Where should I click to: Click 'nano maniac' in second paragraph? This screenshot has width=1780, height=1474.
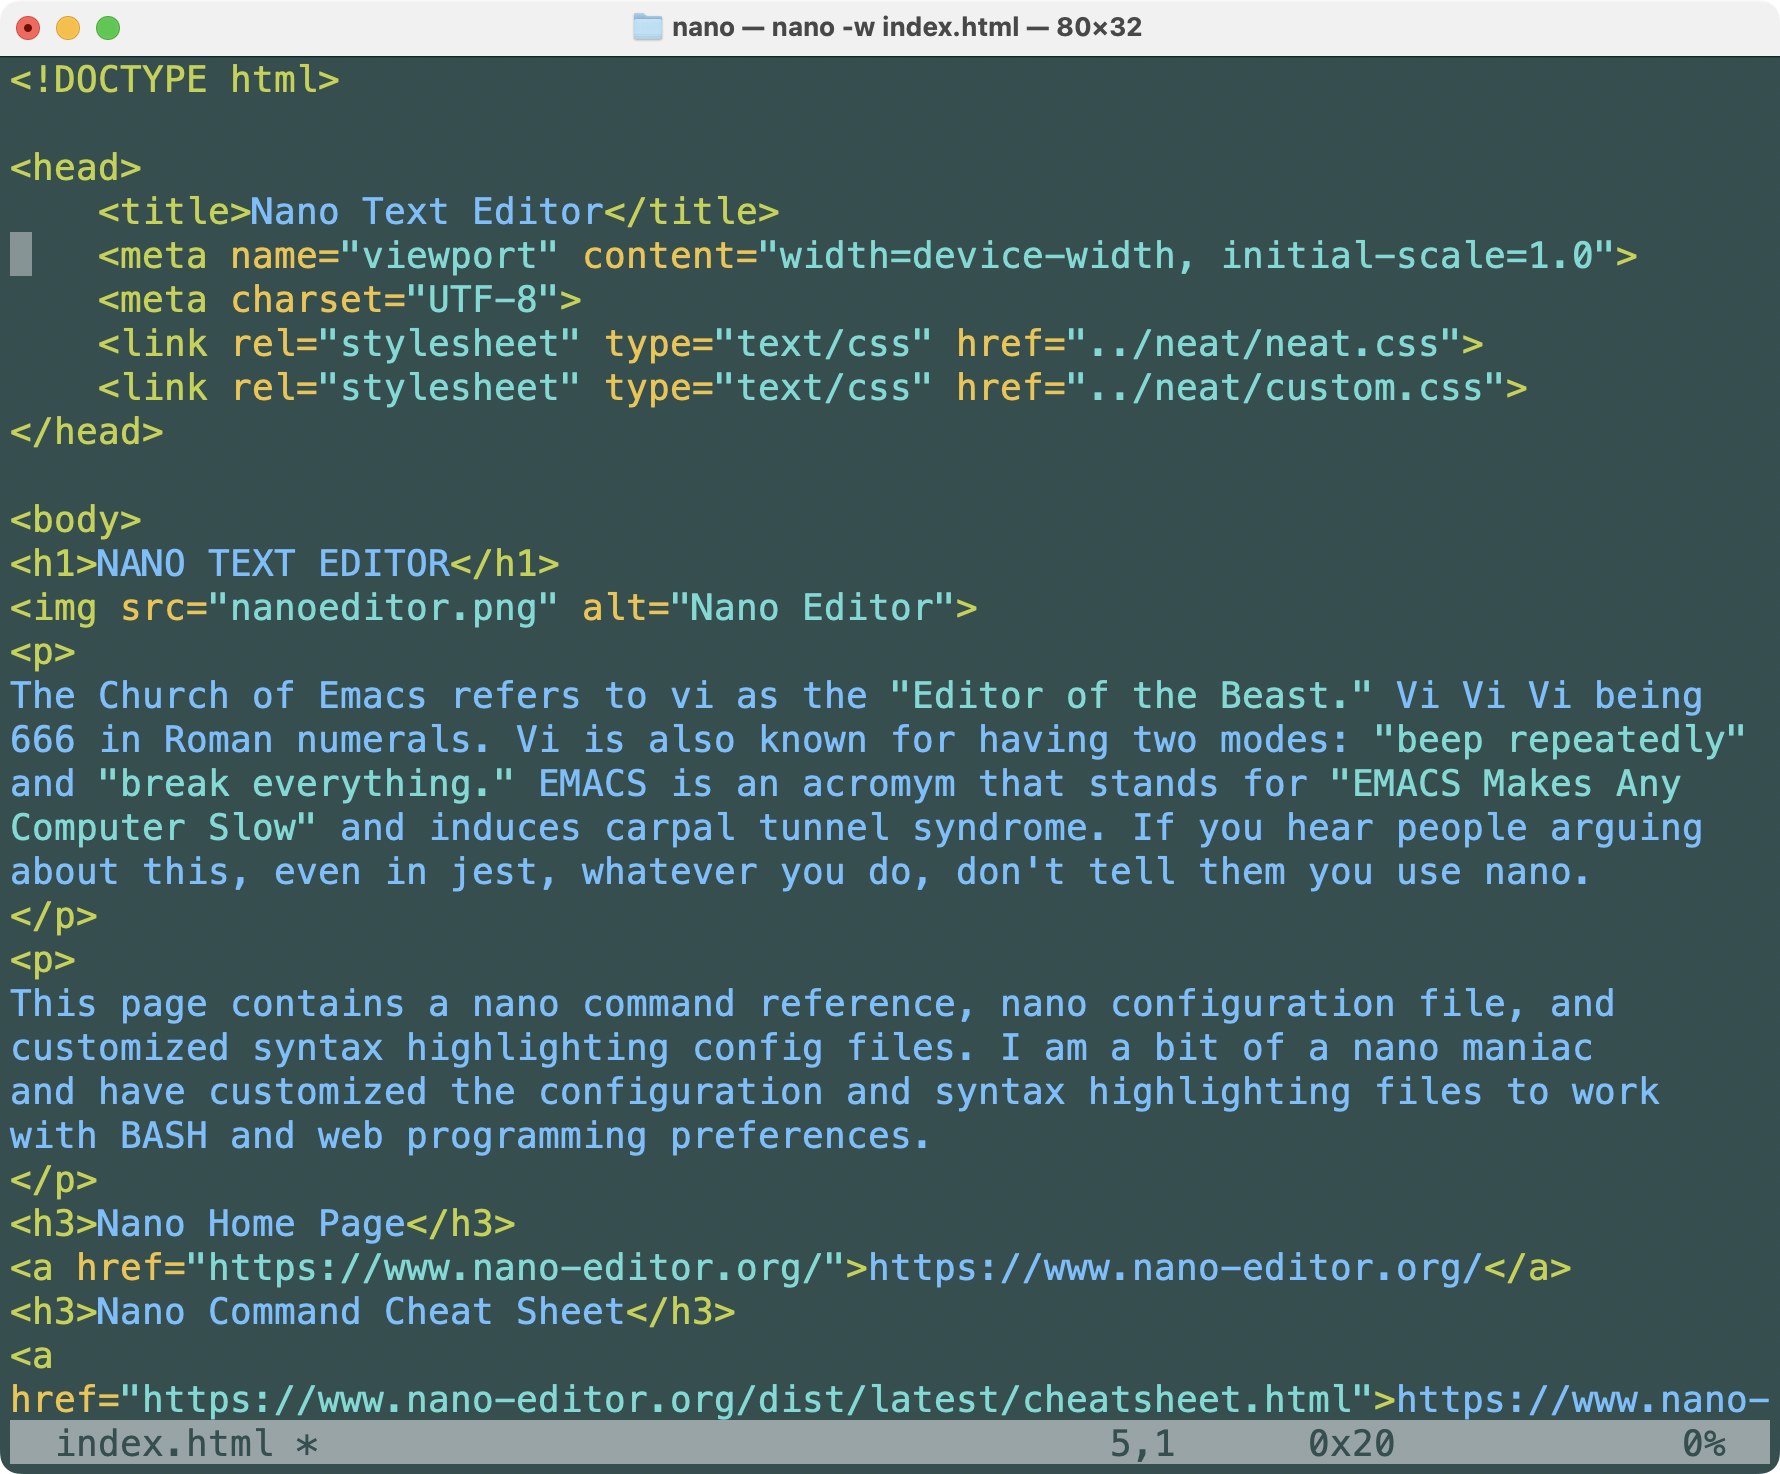1472,1048
